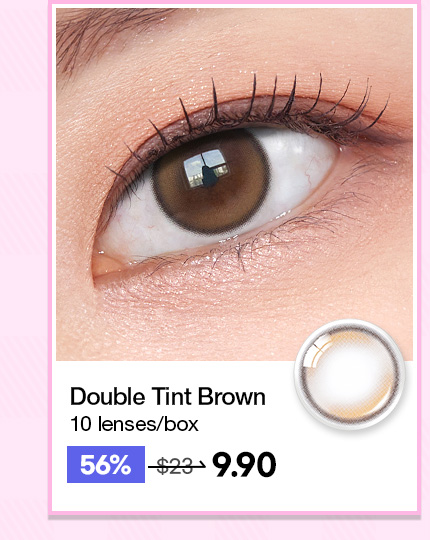Select the 9.90 sale price
This screenshot has height=540, width=430.
(244, 465)
